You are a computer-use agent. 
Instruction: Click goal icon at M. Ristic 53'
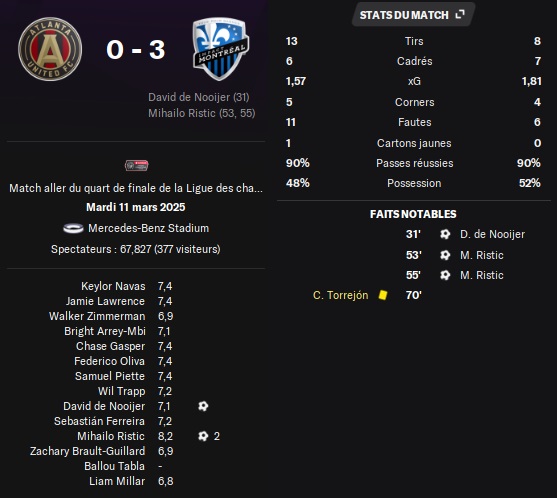tap(445, 255)
